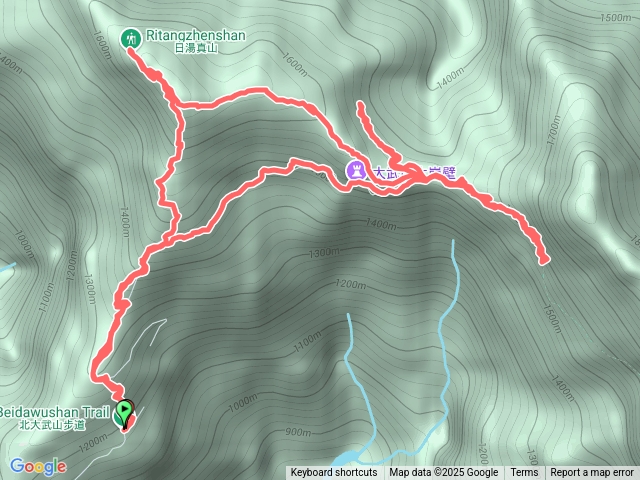This screenshot has width=640, height=480.
Task: Open the Beidawushan Trail place label
Action: point(54,412)
